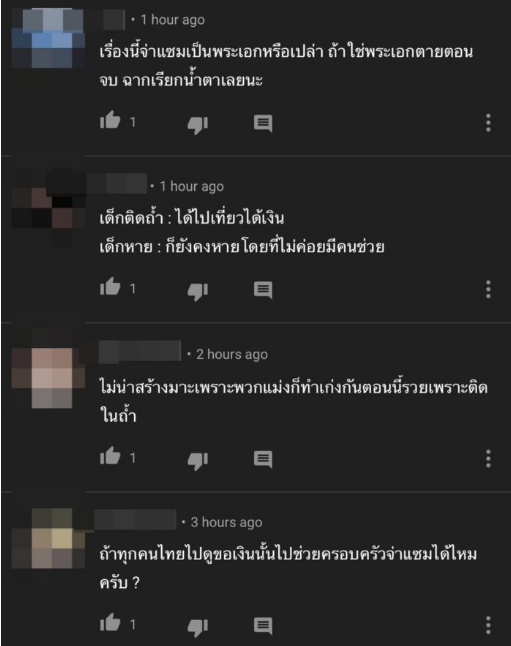Image resolution: width=511 pixels, height=646 pixels.
Task: Like the comment posted 2 hours ago
Action: pos(110,456)
